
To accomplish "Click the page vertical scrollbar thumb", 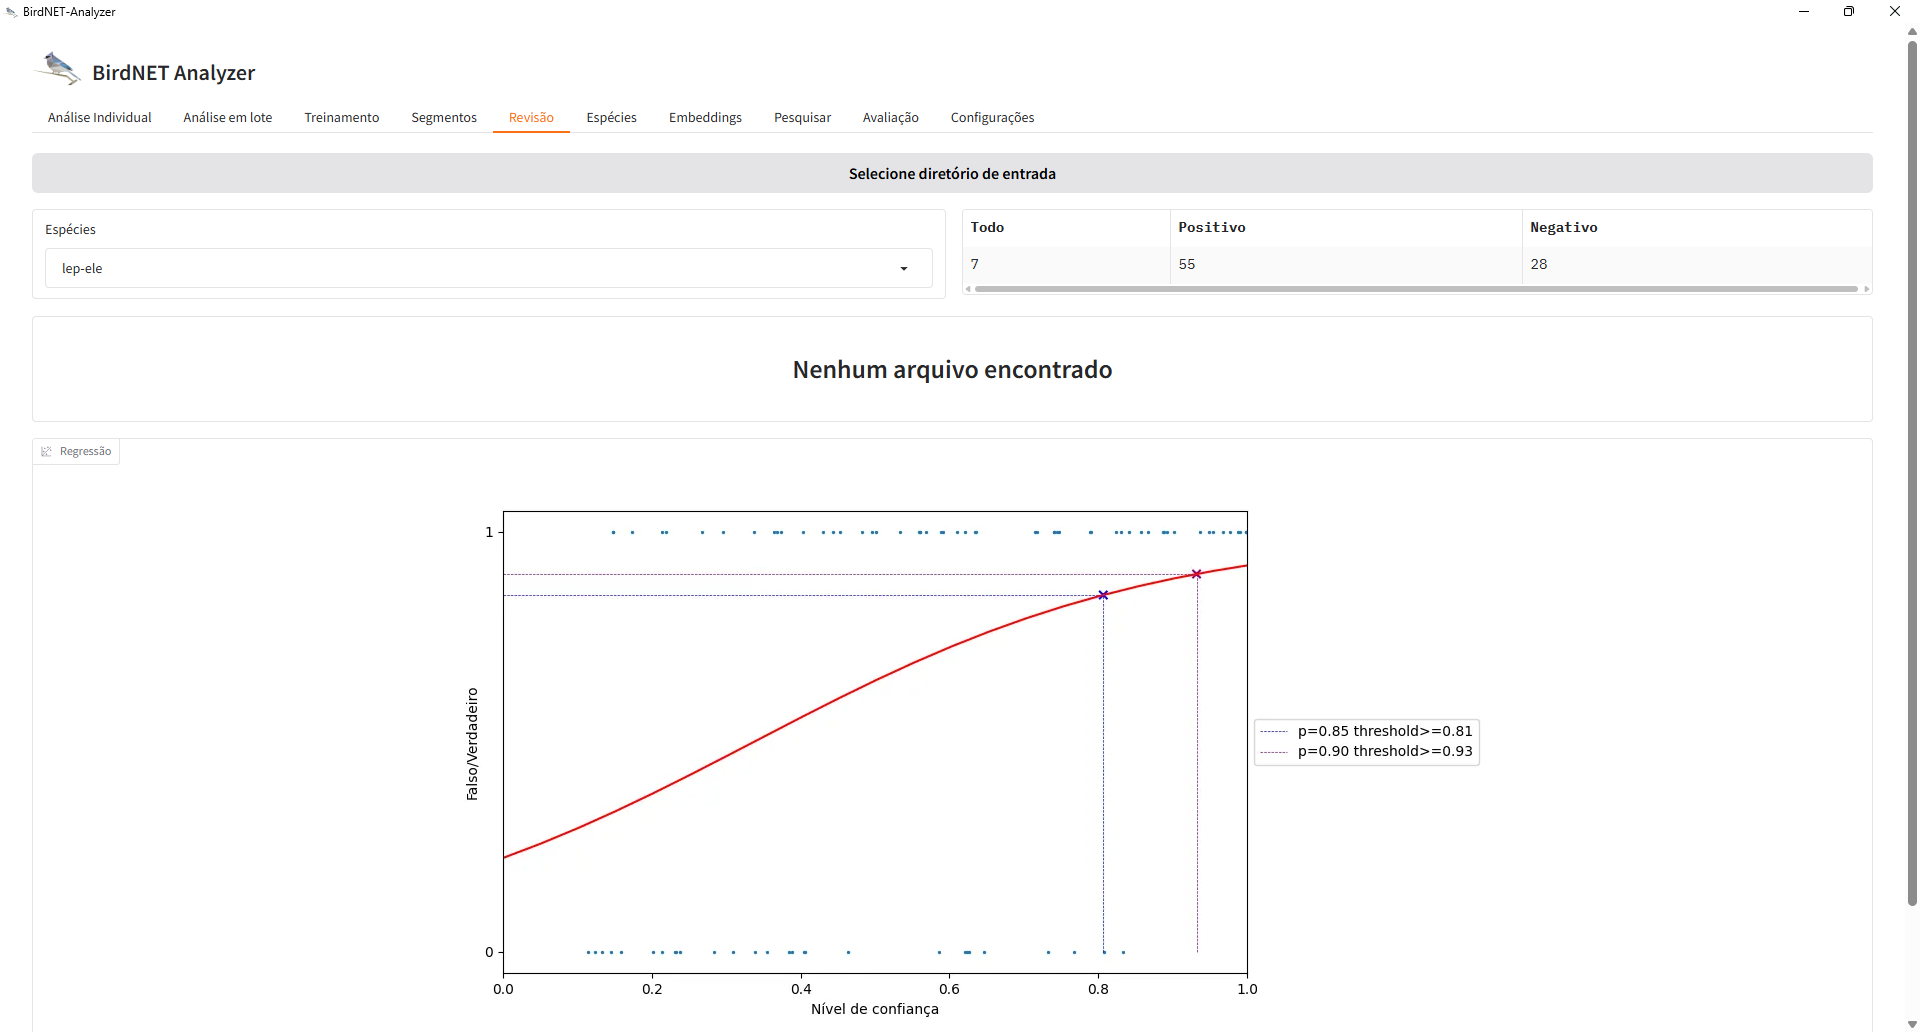I will tap(1912, 472).
